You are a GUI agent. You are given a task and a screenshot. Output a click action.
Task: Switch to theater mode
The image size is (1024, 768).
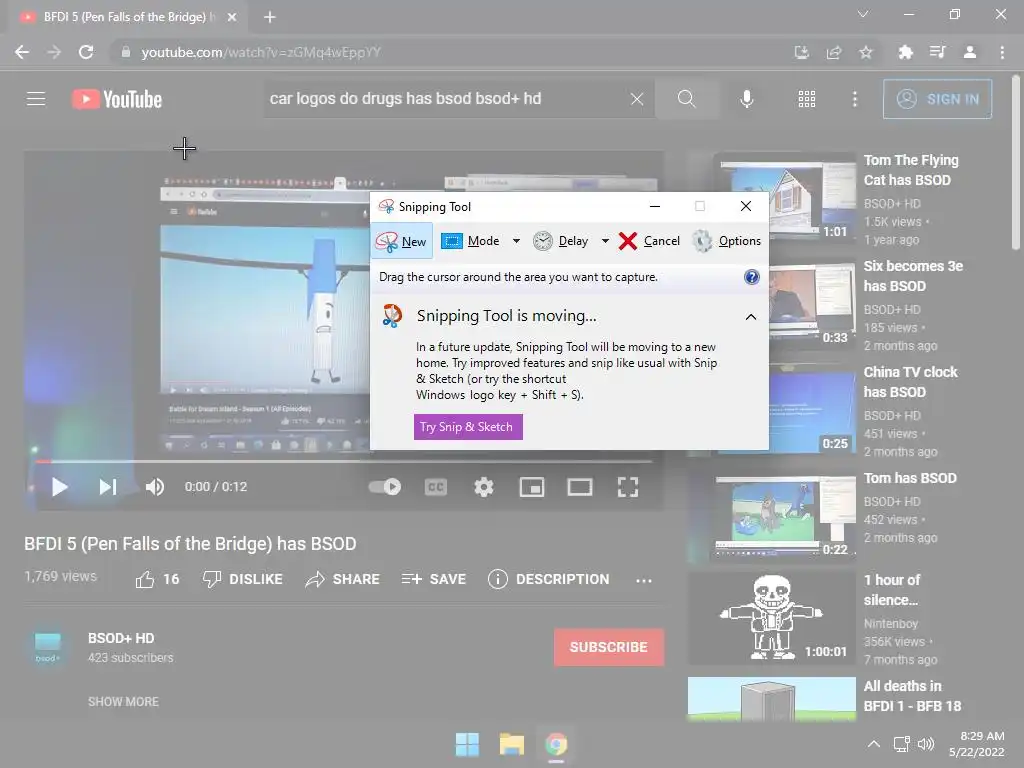click(x=579, y=487)
